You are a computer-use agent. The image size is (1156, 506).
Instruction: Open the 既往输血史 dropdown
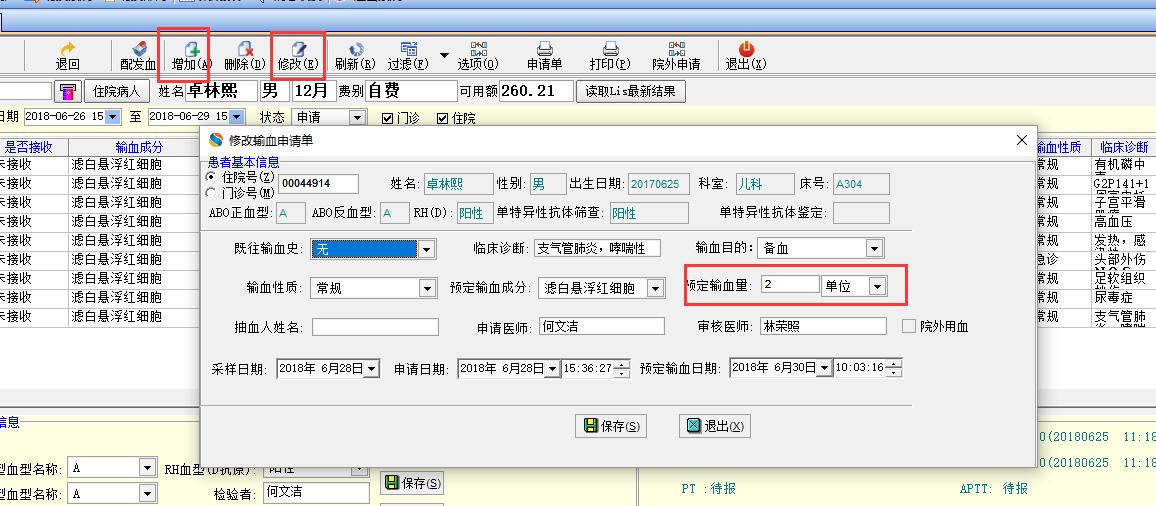tap(426, 249)
